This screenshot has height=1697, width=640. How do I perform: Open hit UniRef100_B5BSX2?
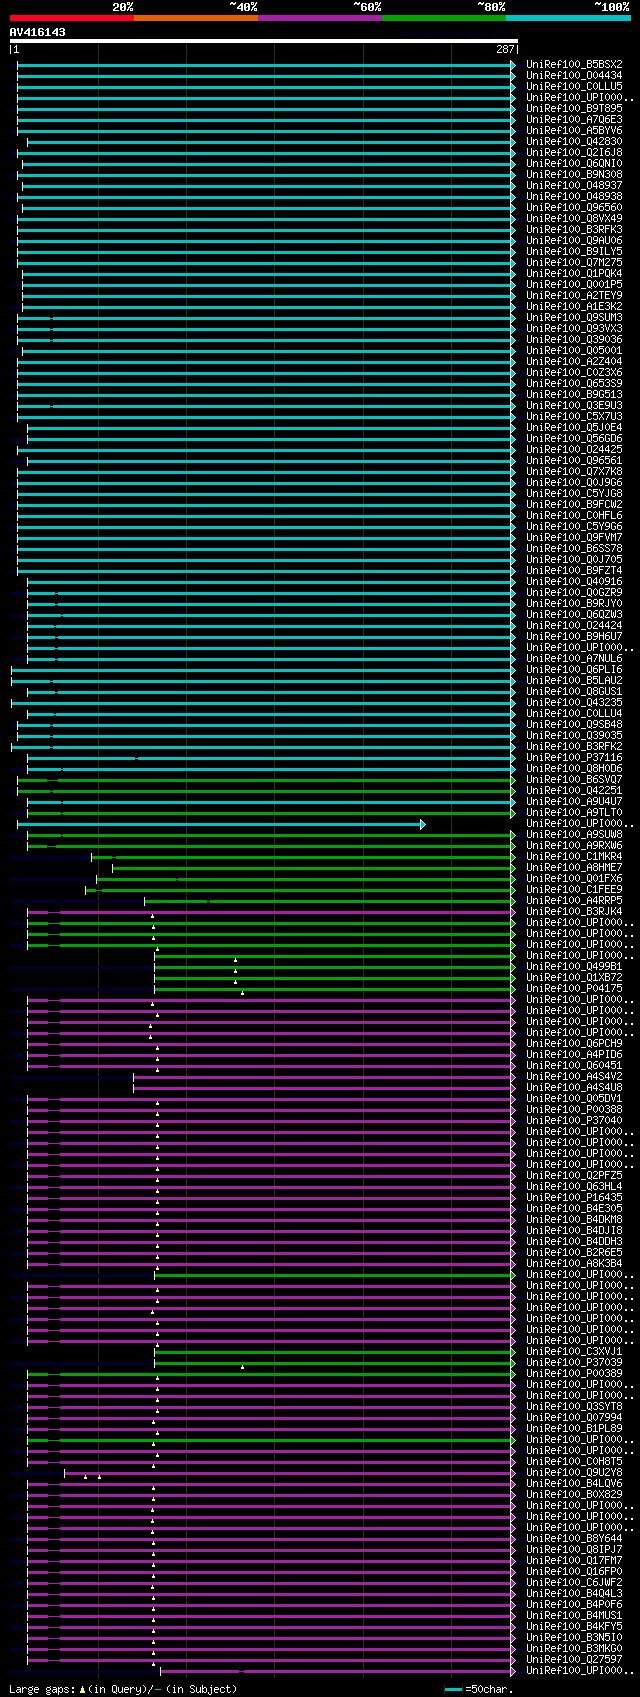point(574,64)
